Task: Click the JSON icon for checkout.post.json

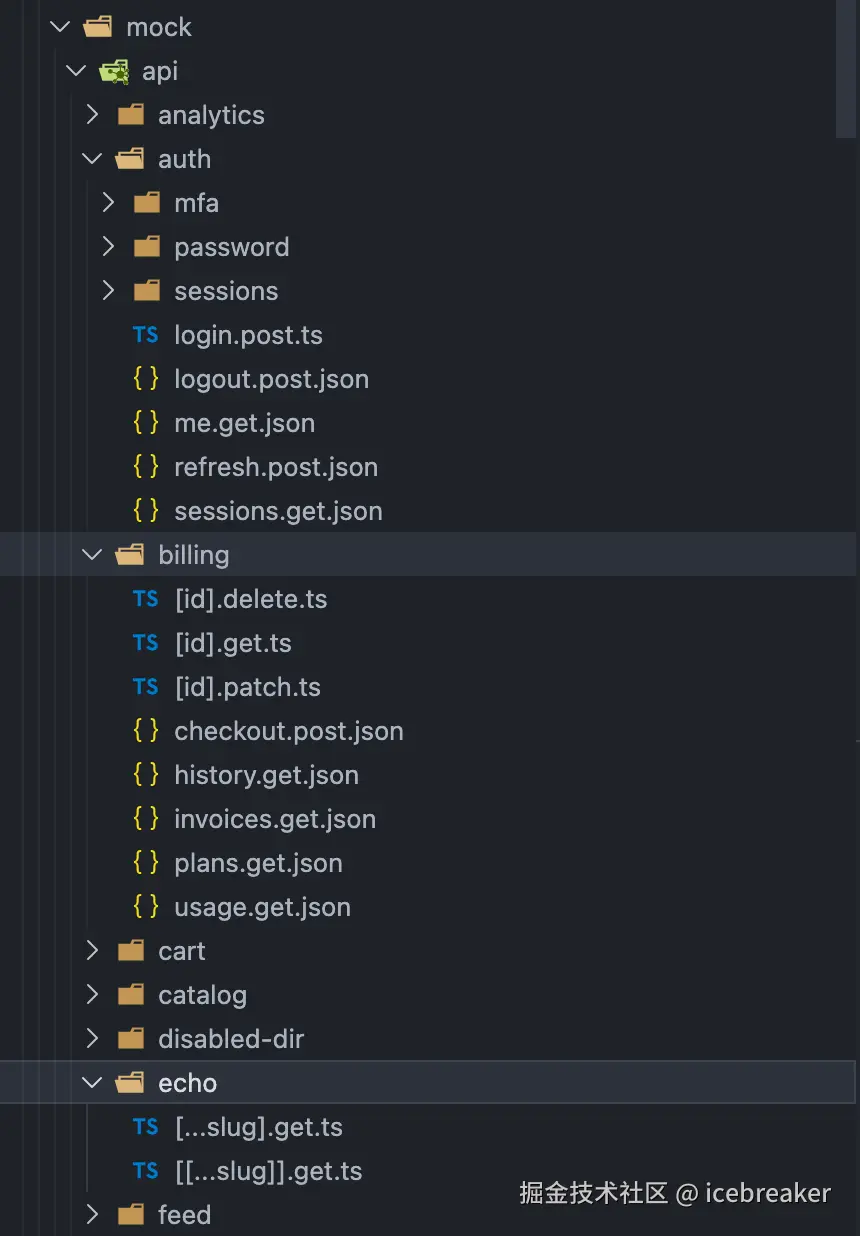Action: point(145,731)
